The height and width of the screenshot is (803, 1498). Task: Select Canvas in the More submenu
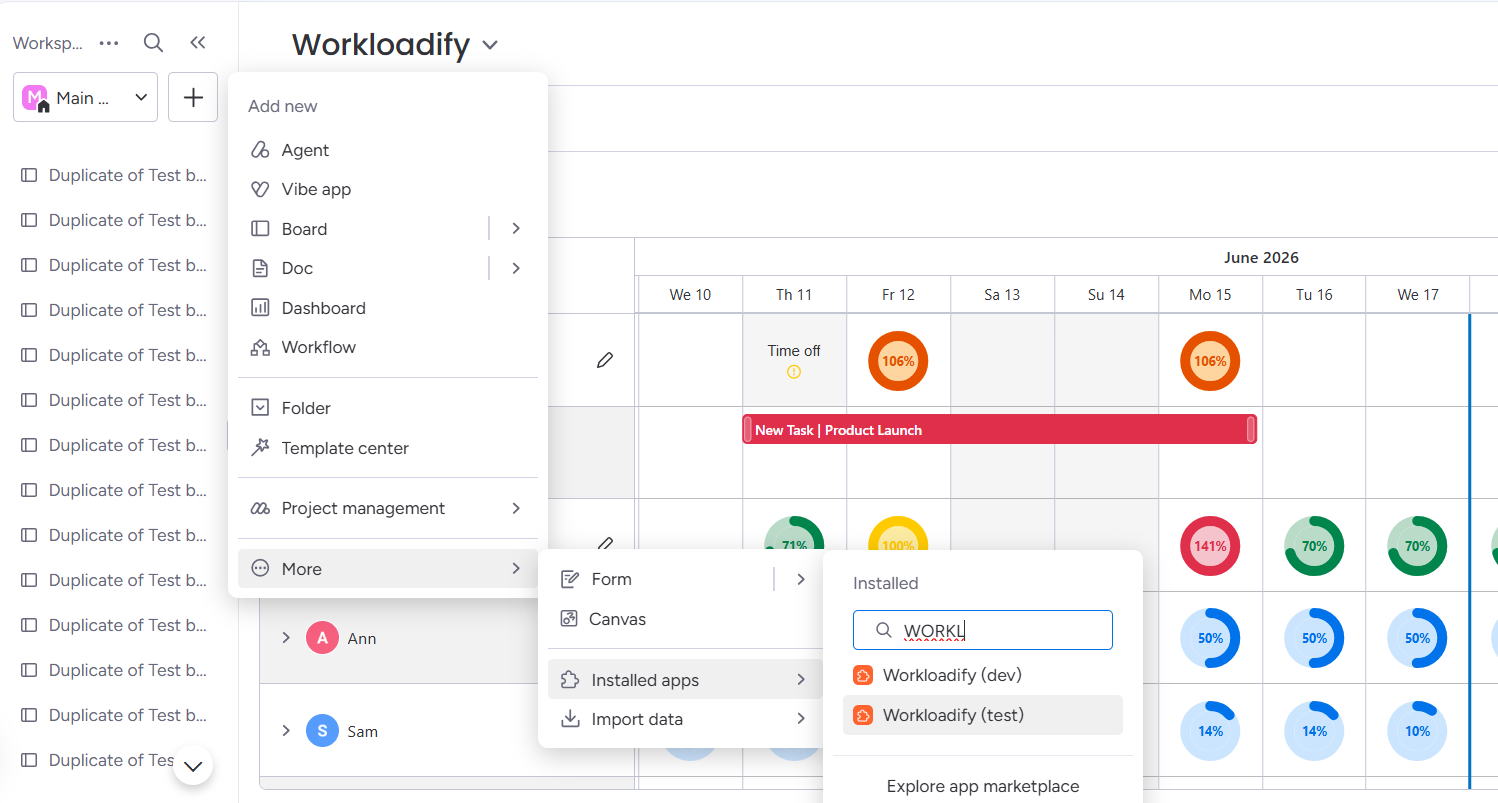pos(685,619)
